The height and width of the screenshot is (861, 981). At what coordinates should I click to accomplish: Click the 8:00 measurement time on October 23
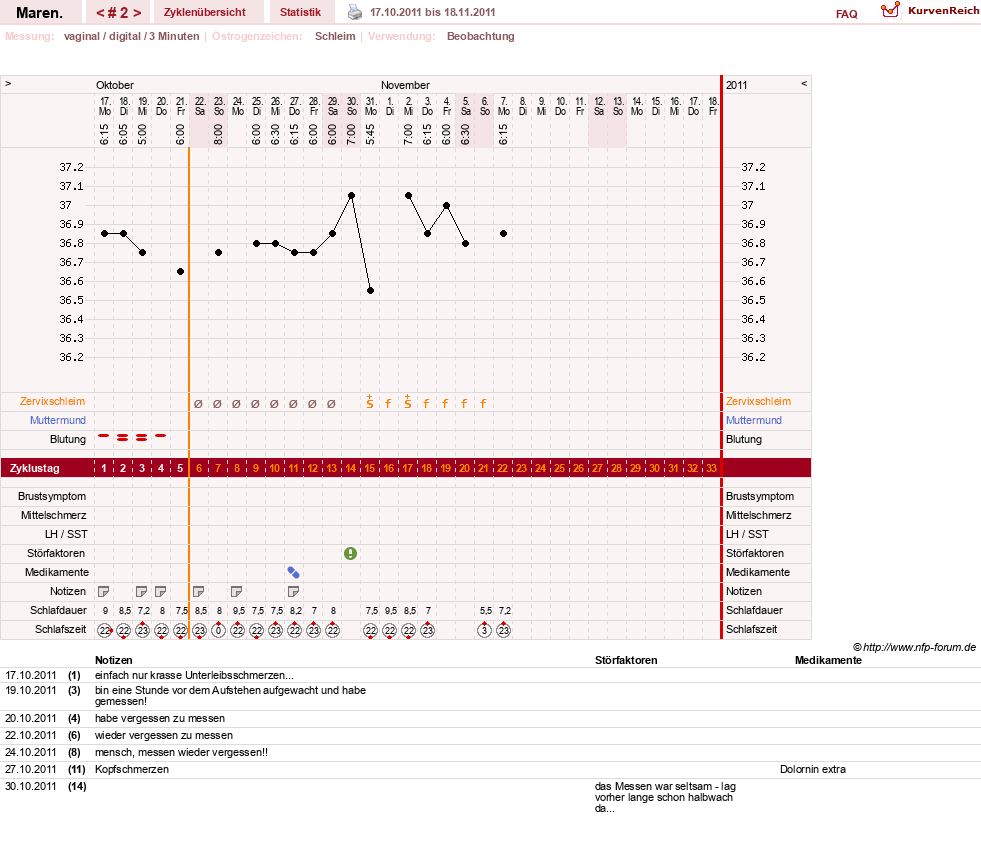pos(218,134)
